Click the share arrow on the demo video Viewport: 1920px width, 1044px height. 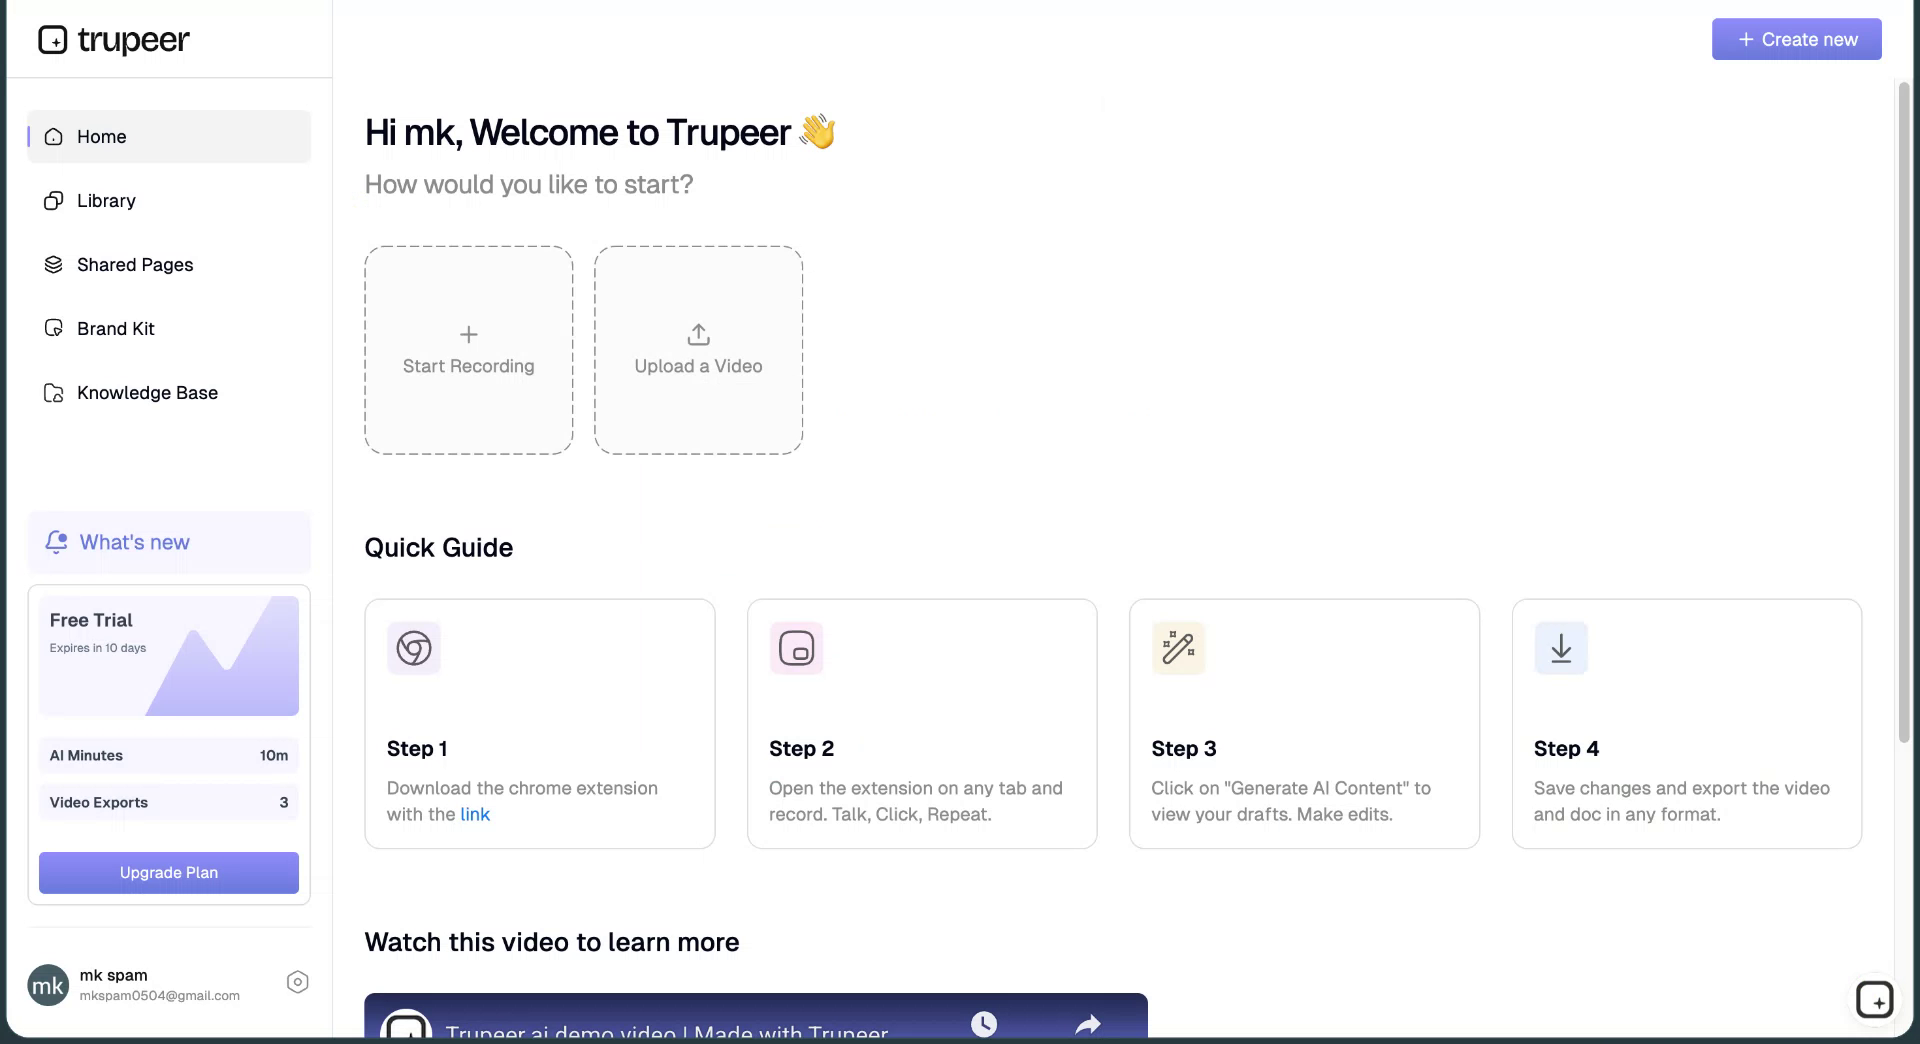pyautogui.click(x=1088, y=1023)
